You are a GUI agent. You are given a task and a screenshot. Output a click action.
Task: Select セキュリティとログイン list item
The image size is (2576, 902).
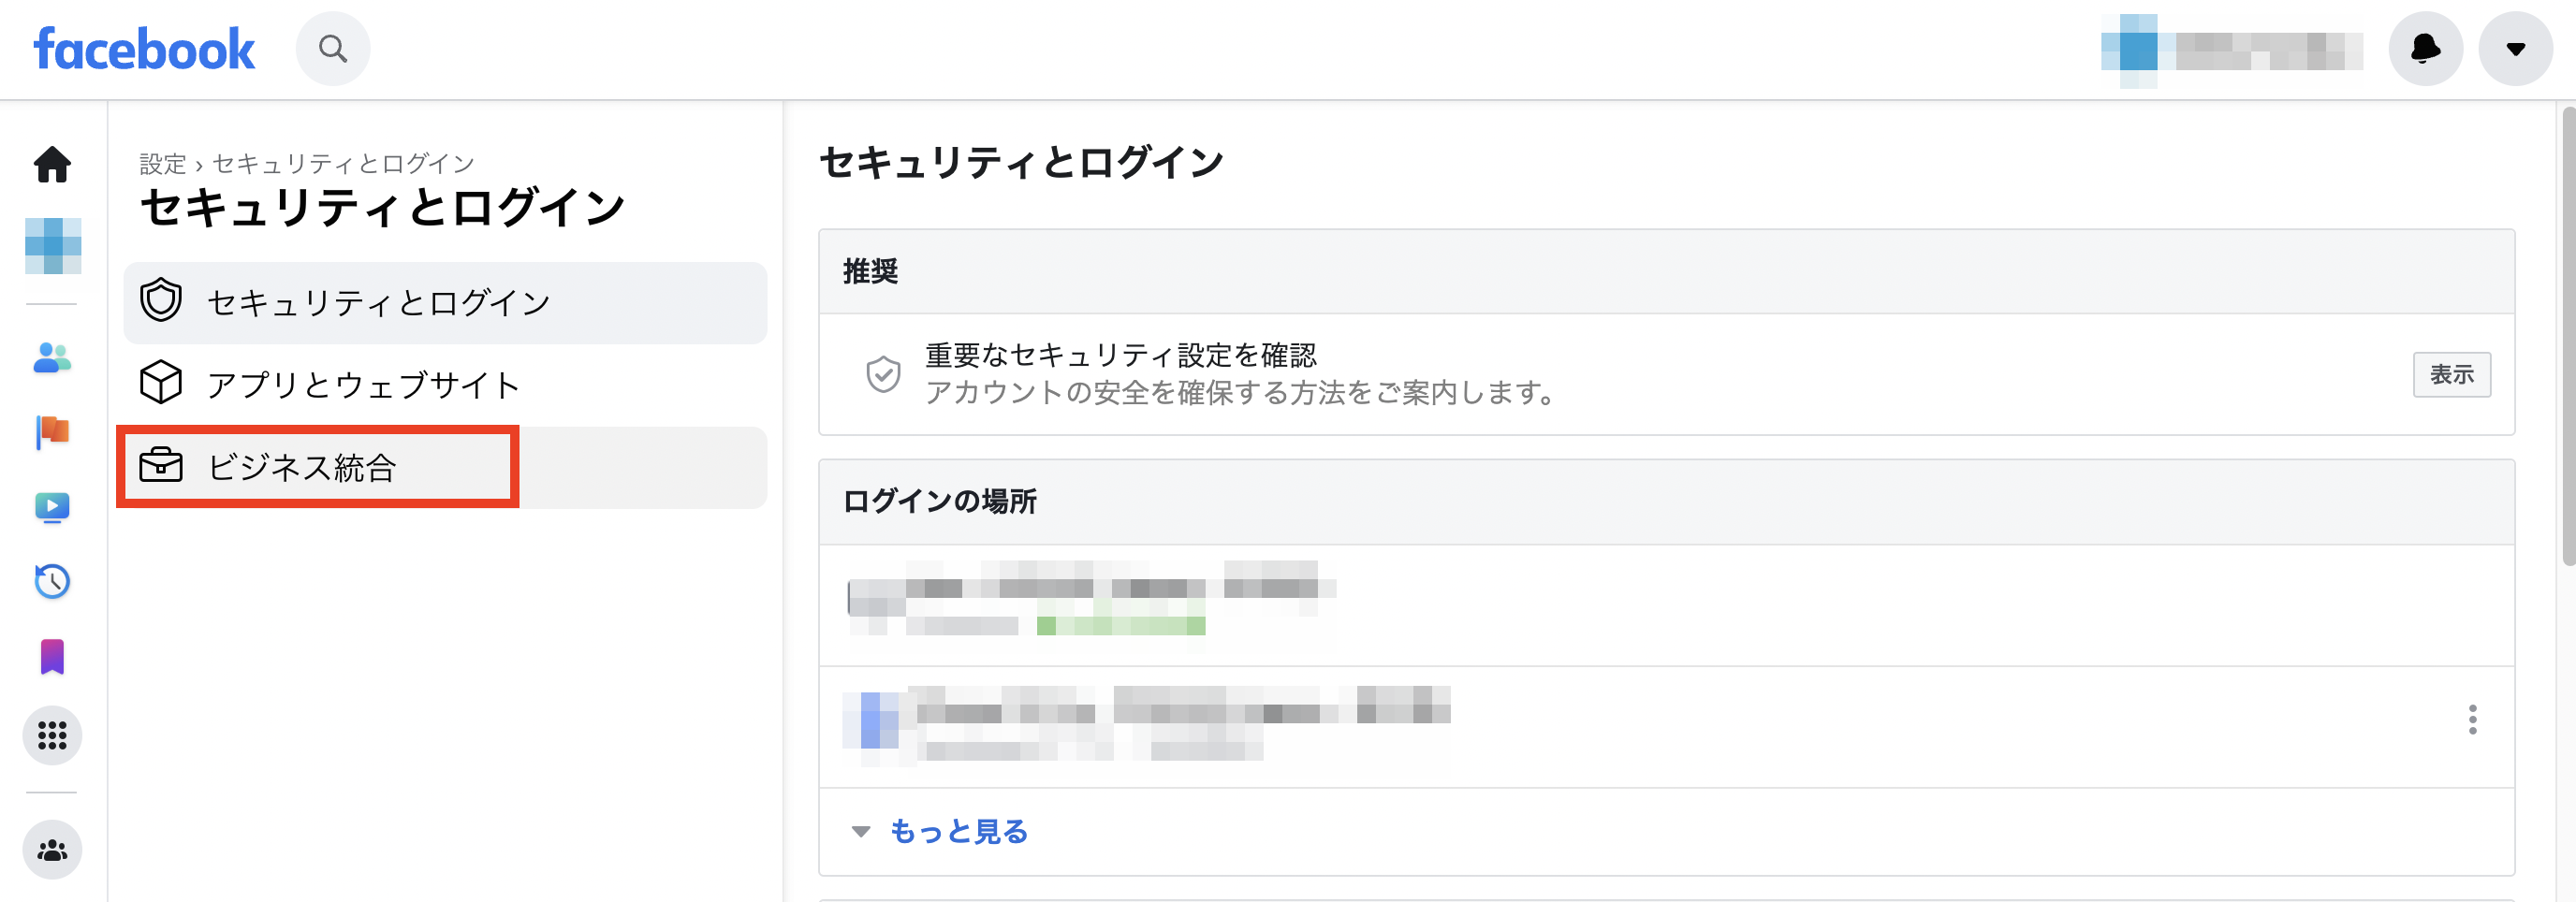click(x=378, y=301)
